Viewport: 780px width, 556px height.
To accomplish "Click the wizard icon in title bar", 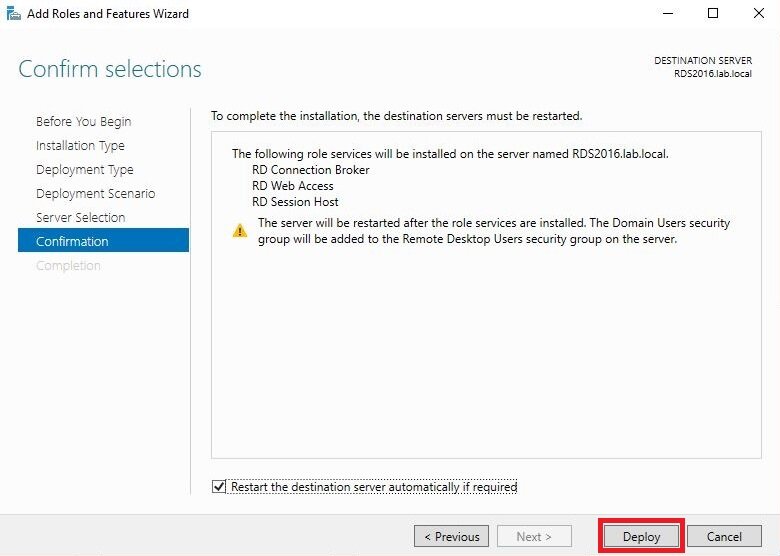I will pos(13,13).
